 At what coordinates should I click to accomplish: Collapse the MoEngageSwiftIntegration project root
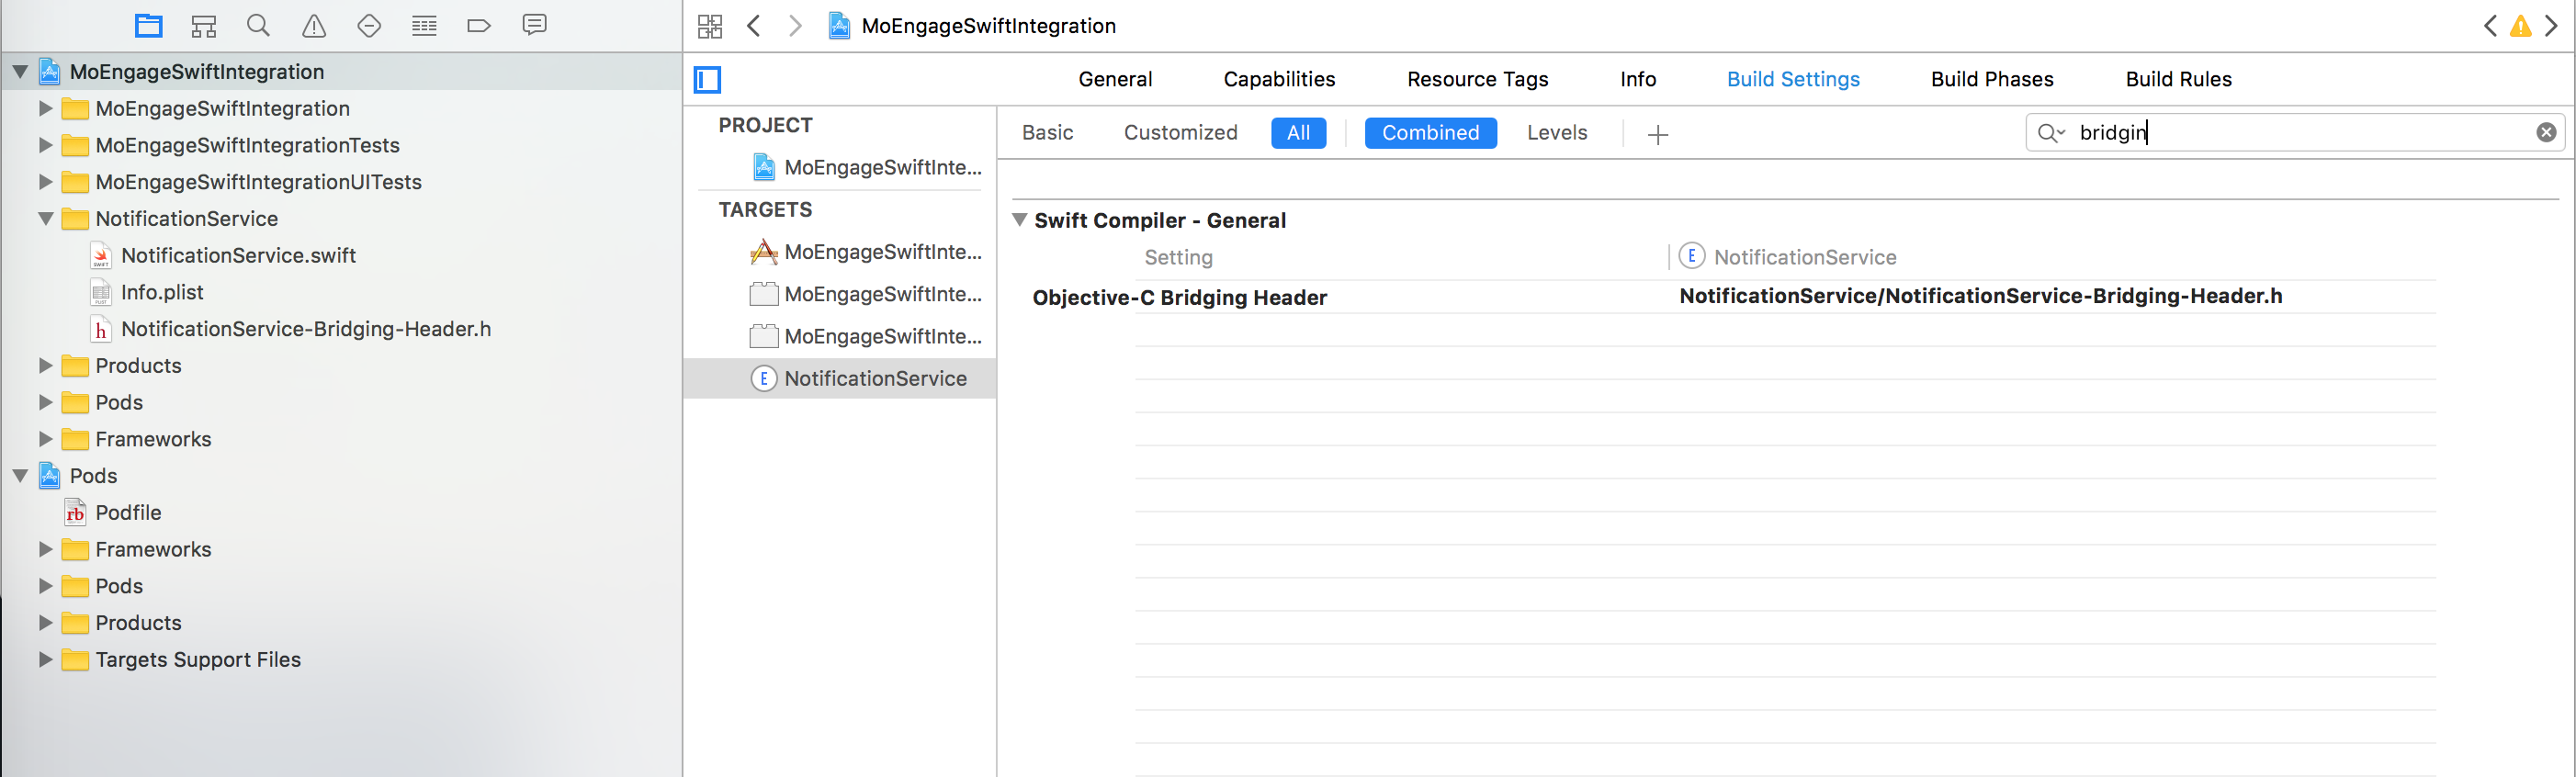[x=20, y=72]
